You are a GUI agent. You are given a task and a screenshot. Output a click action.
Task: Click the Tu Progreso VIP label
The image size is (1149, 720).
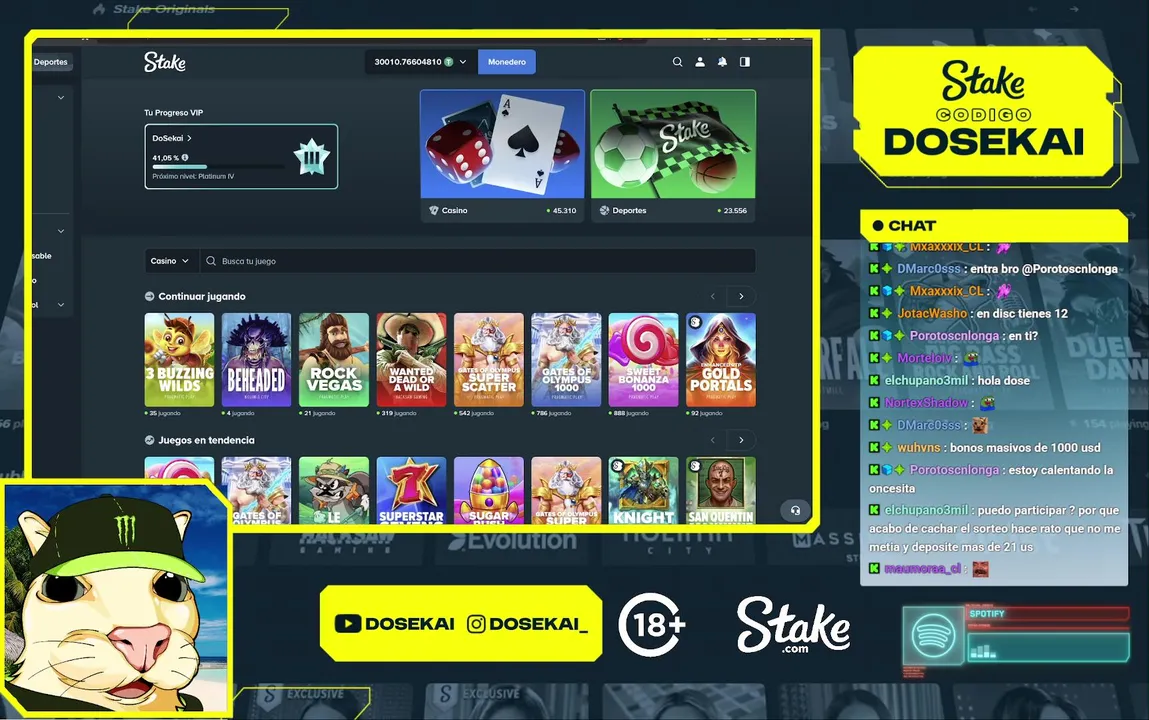174,113
